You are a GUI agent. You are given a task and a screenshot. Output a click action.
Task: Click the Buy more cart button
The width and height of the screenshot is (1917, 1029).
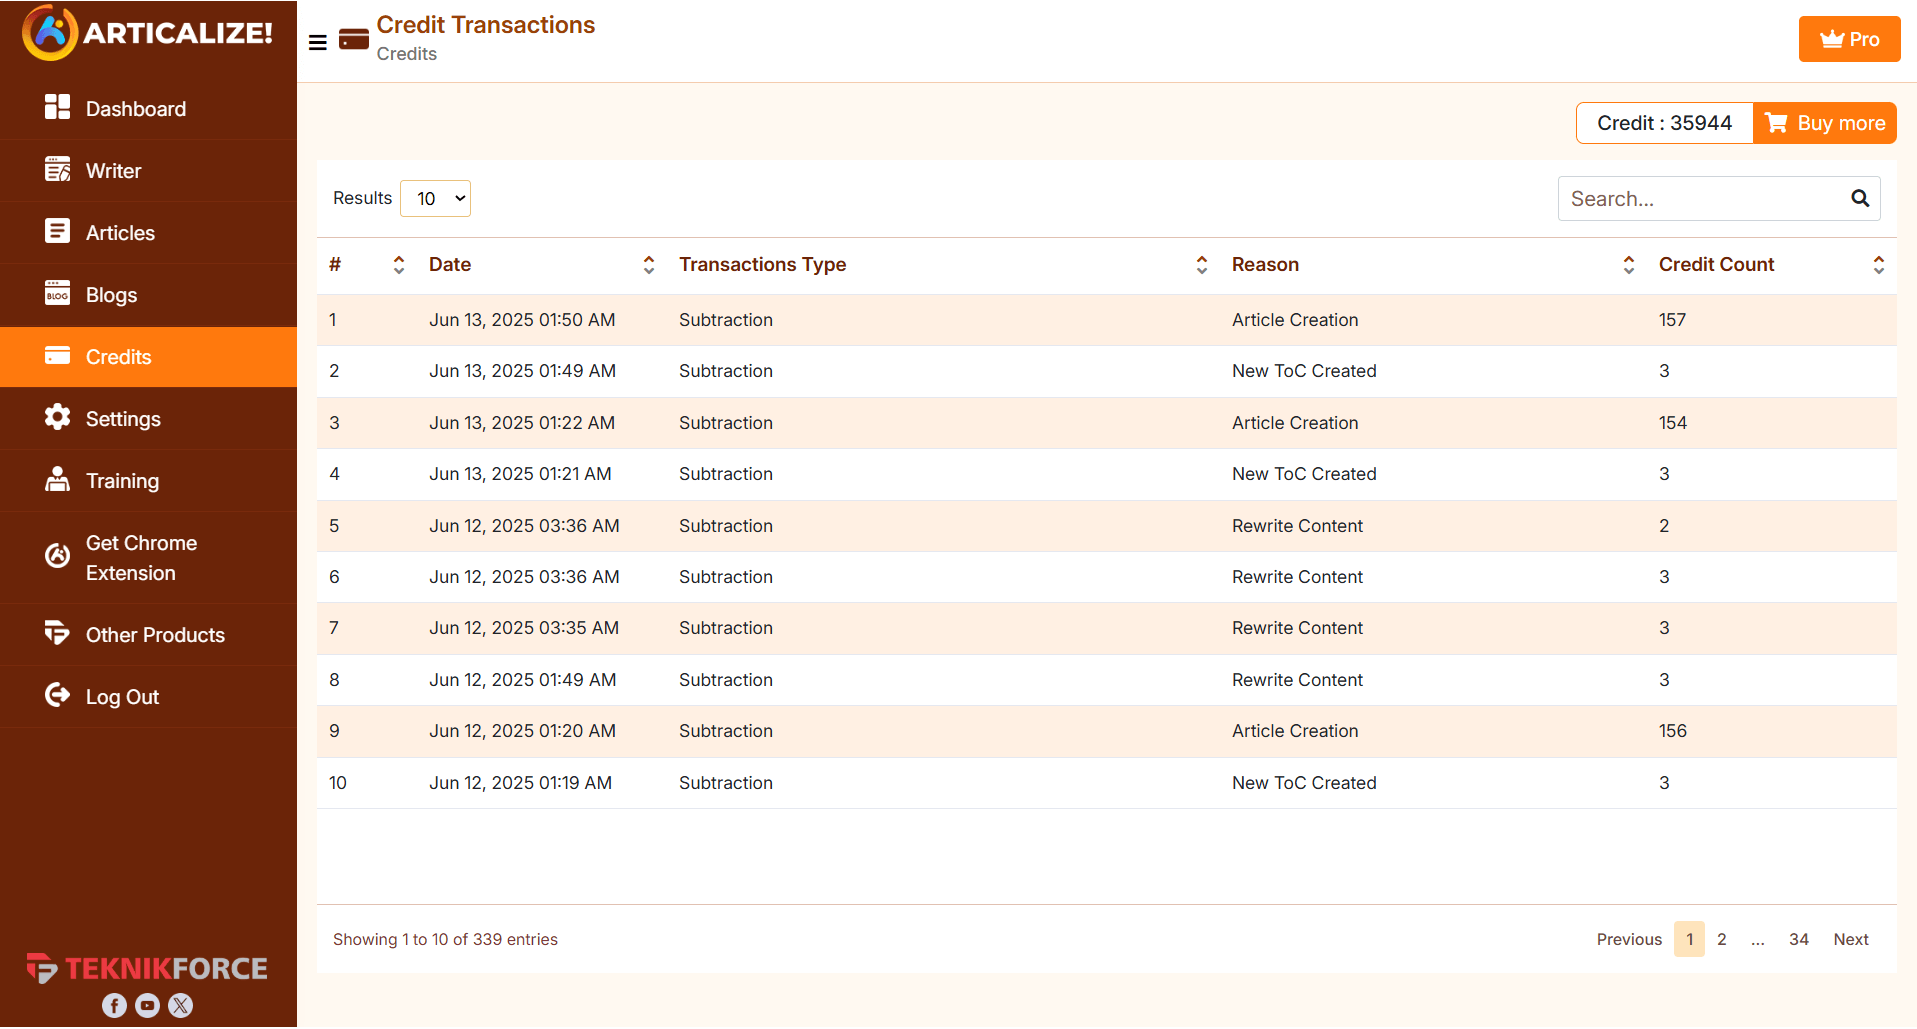click(x=1824, y=123)
